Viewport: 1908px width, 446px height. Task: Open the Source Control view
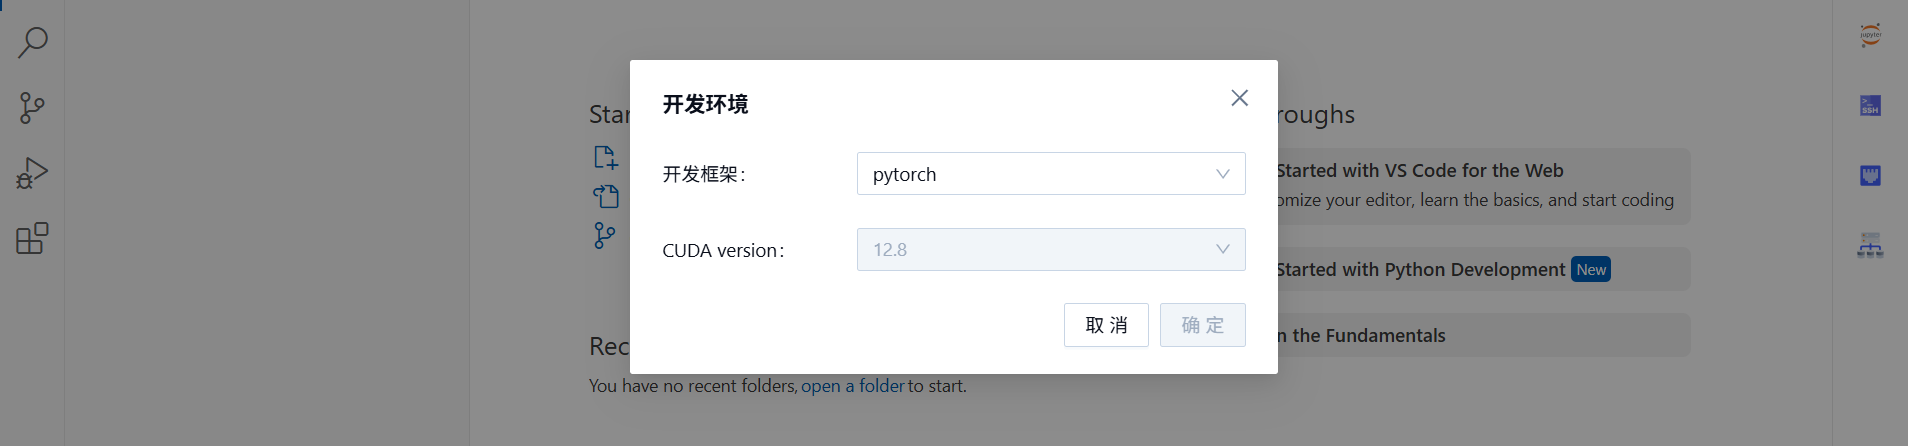tap(32, 108)
